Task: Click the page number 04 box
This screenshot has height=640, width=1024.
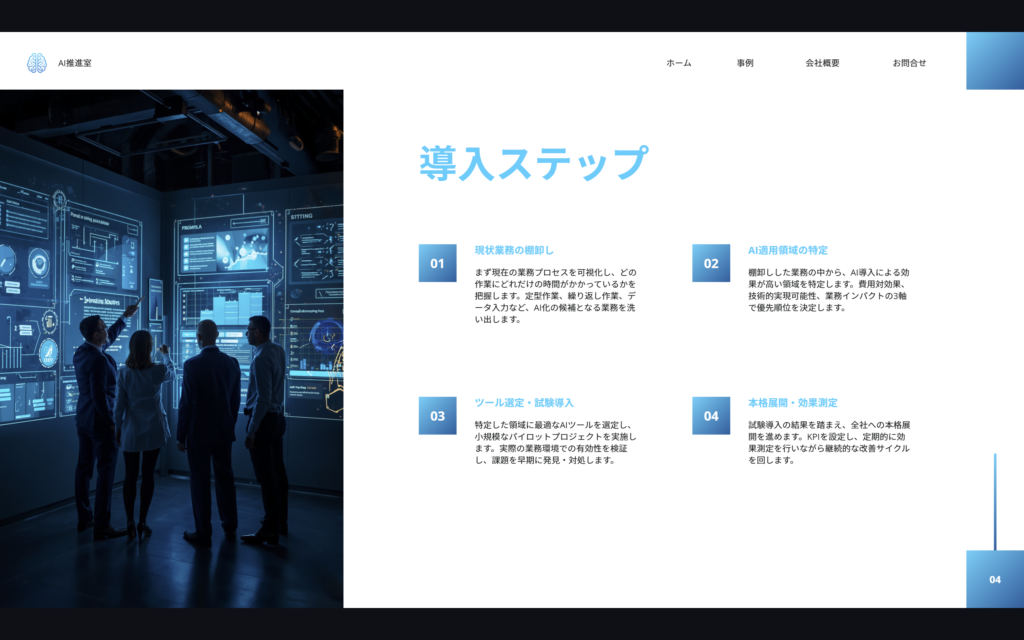Action: tap(995, 579)
